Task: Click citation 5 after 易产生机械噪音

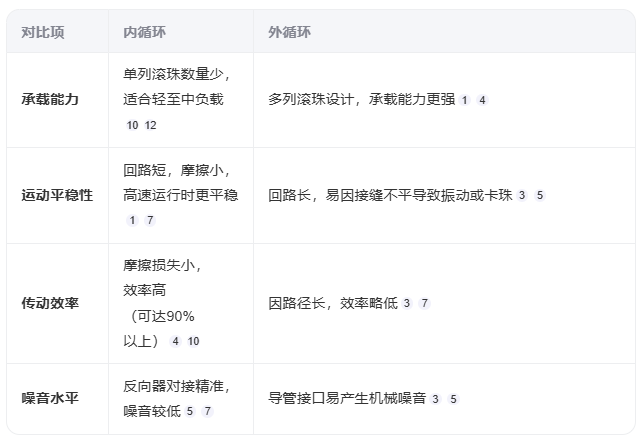Action: coord(454,399)
